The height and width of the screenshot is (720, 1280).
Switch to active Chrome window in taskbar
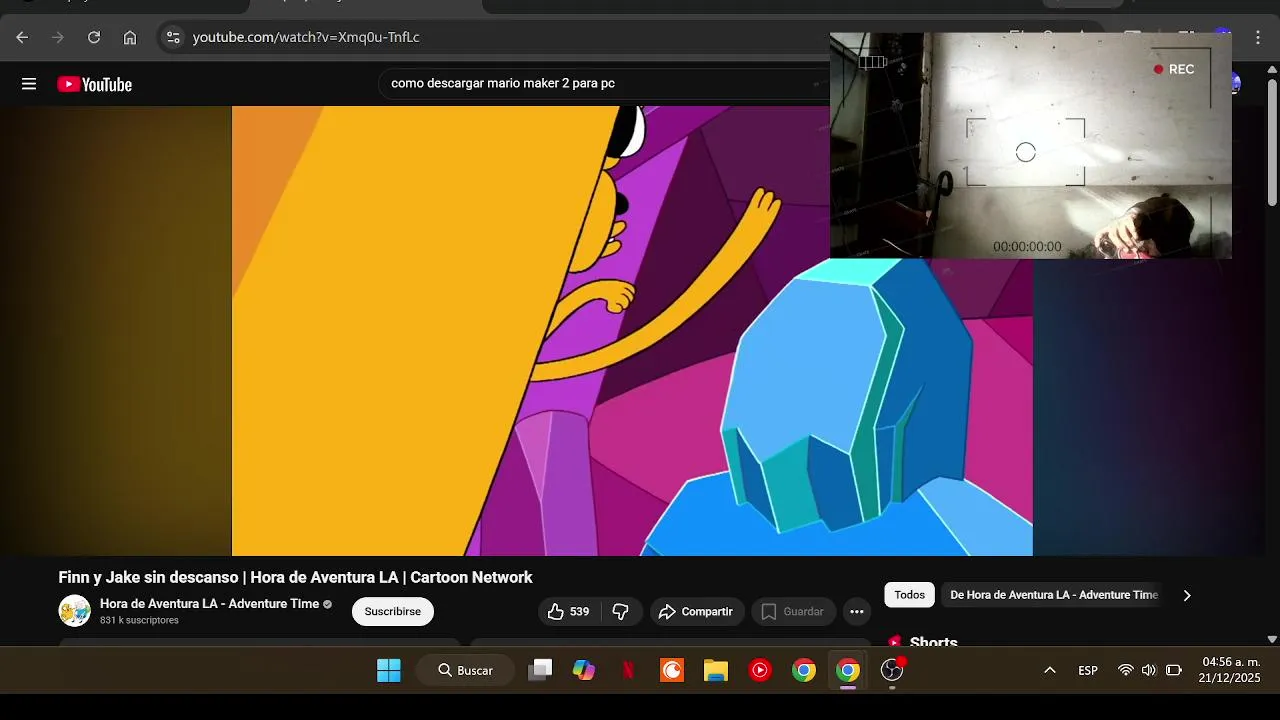848,670
